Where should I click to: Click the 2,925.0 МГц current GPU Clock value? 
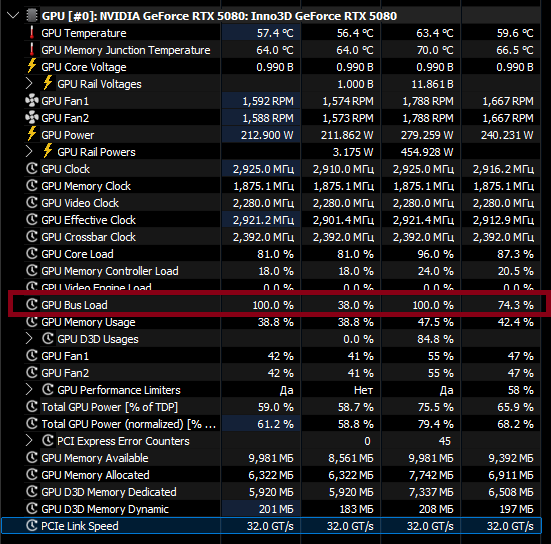(x=263, y=169)
